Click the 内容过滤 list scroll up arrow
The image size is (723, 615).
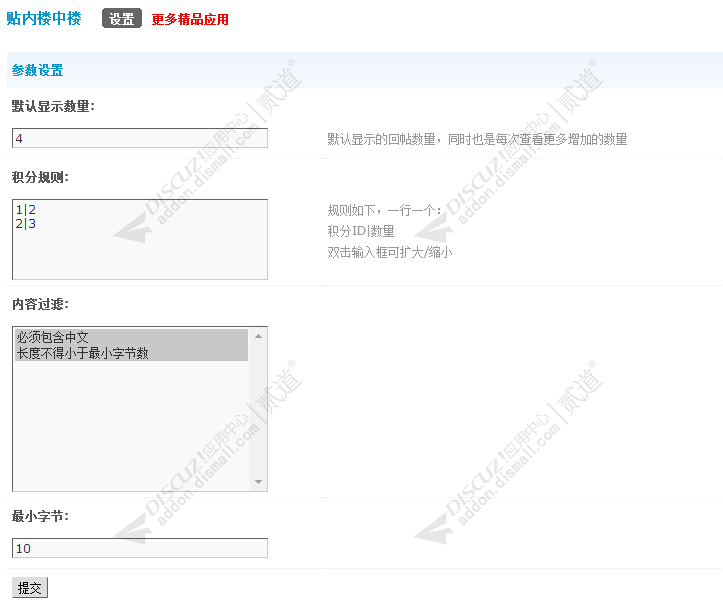pyautogui.click(x=258, y=336)
